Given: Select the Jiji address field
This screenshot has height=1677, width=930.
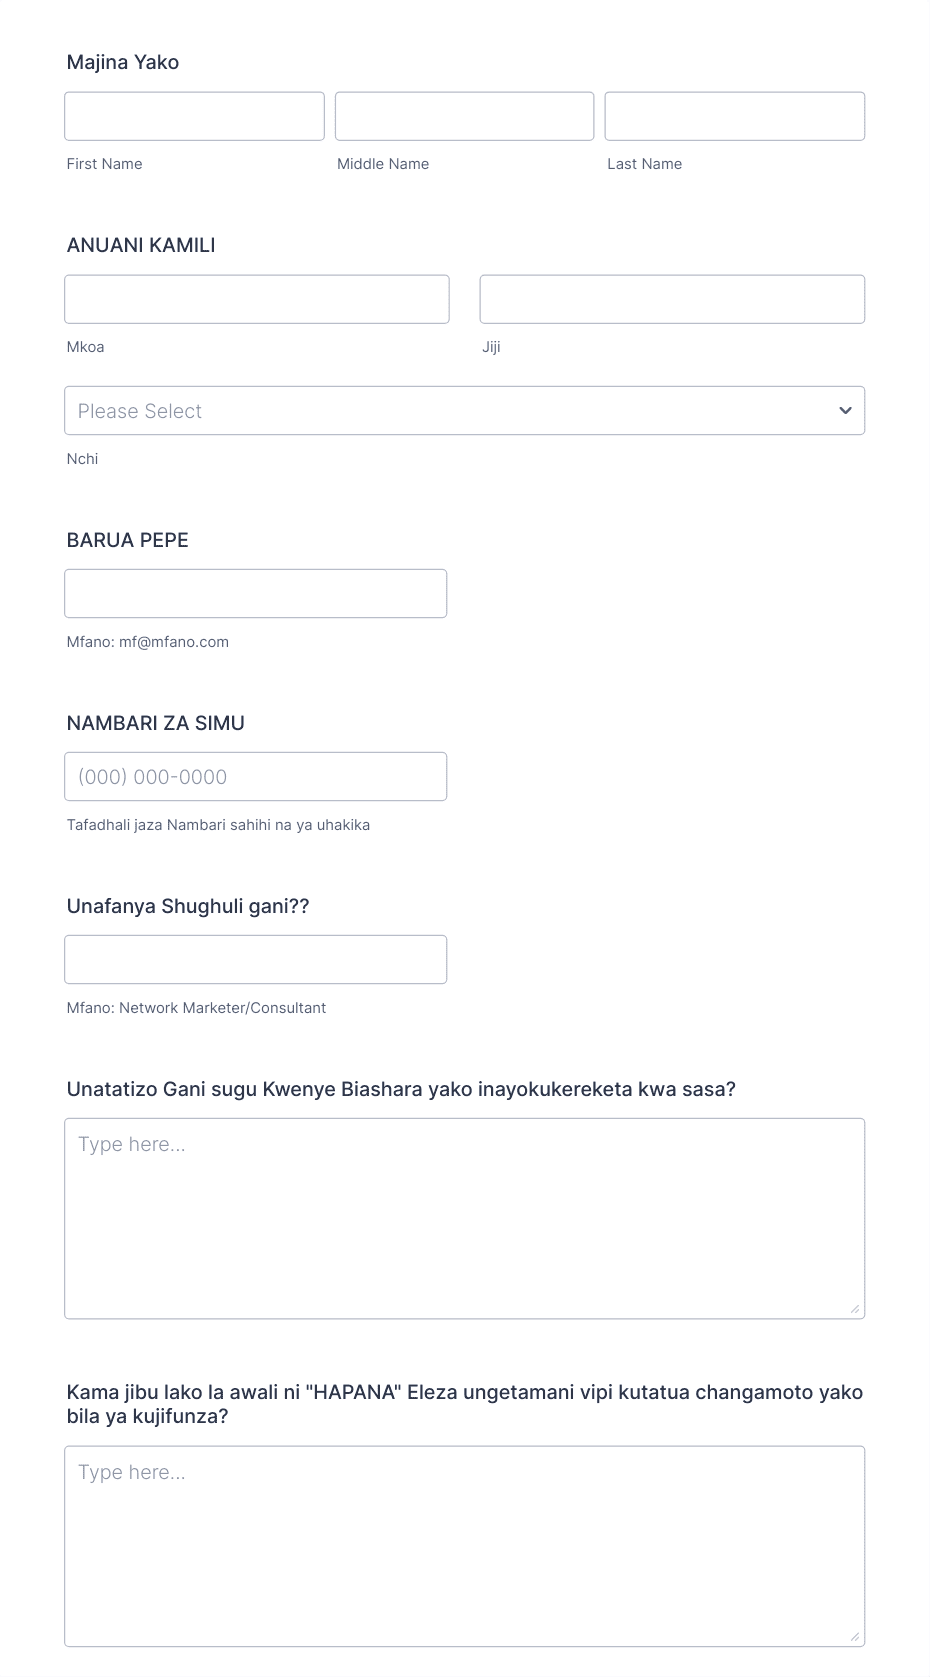Looking at the screenshot, I should click(672, 299).
